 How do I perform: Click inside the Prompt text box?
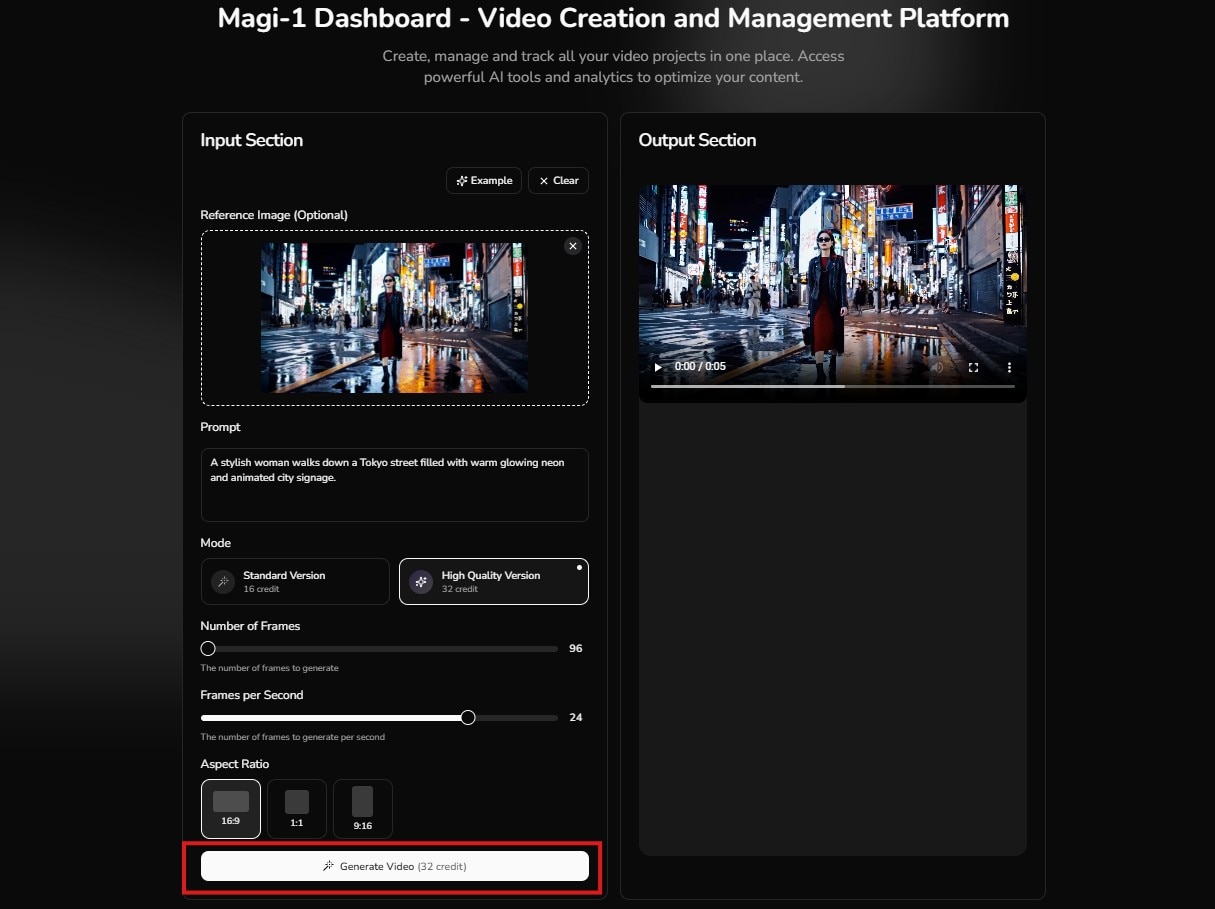coord(394,483)
